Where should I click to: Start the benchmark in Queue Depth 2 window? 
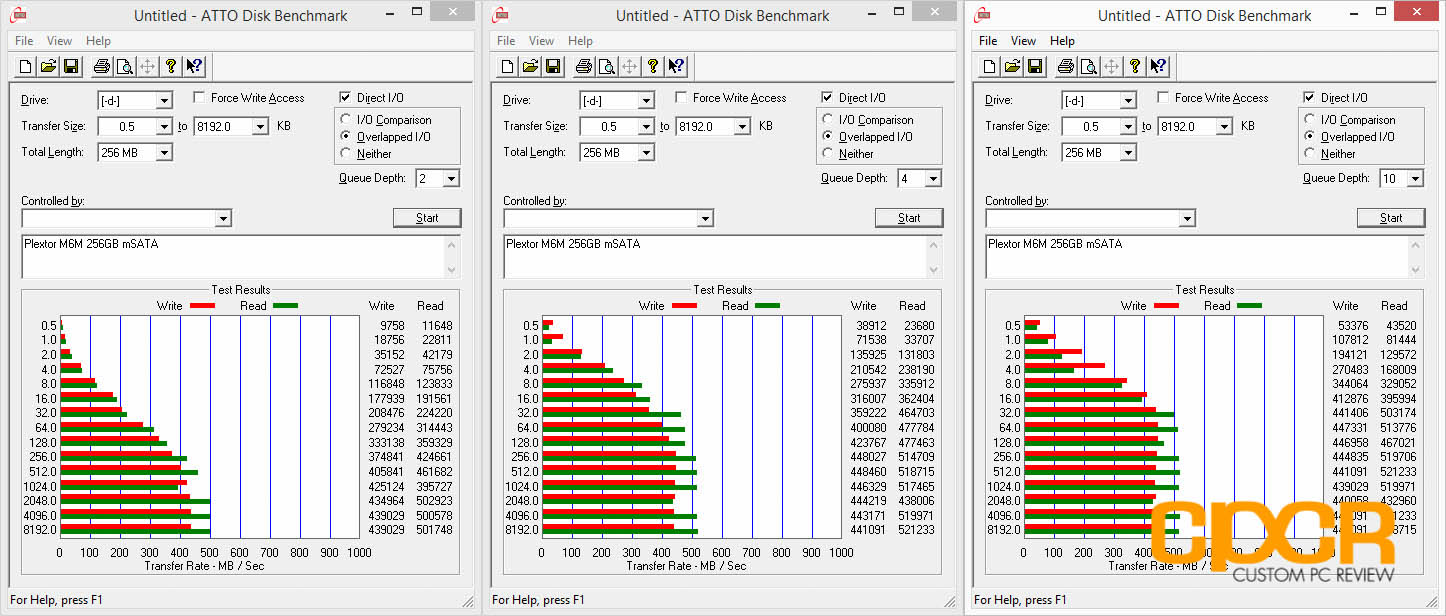click(x=427, y=218)
